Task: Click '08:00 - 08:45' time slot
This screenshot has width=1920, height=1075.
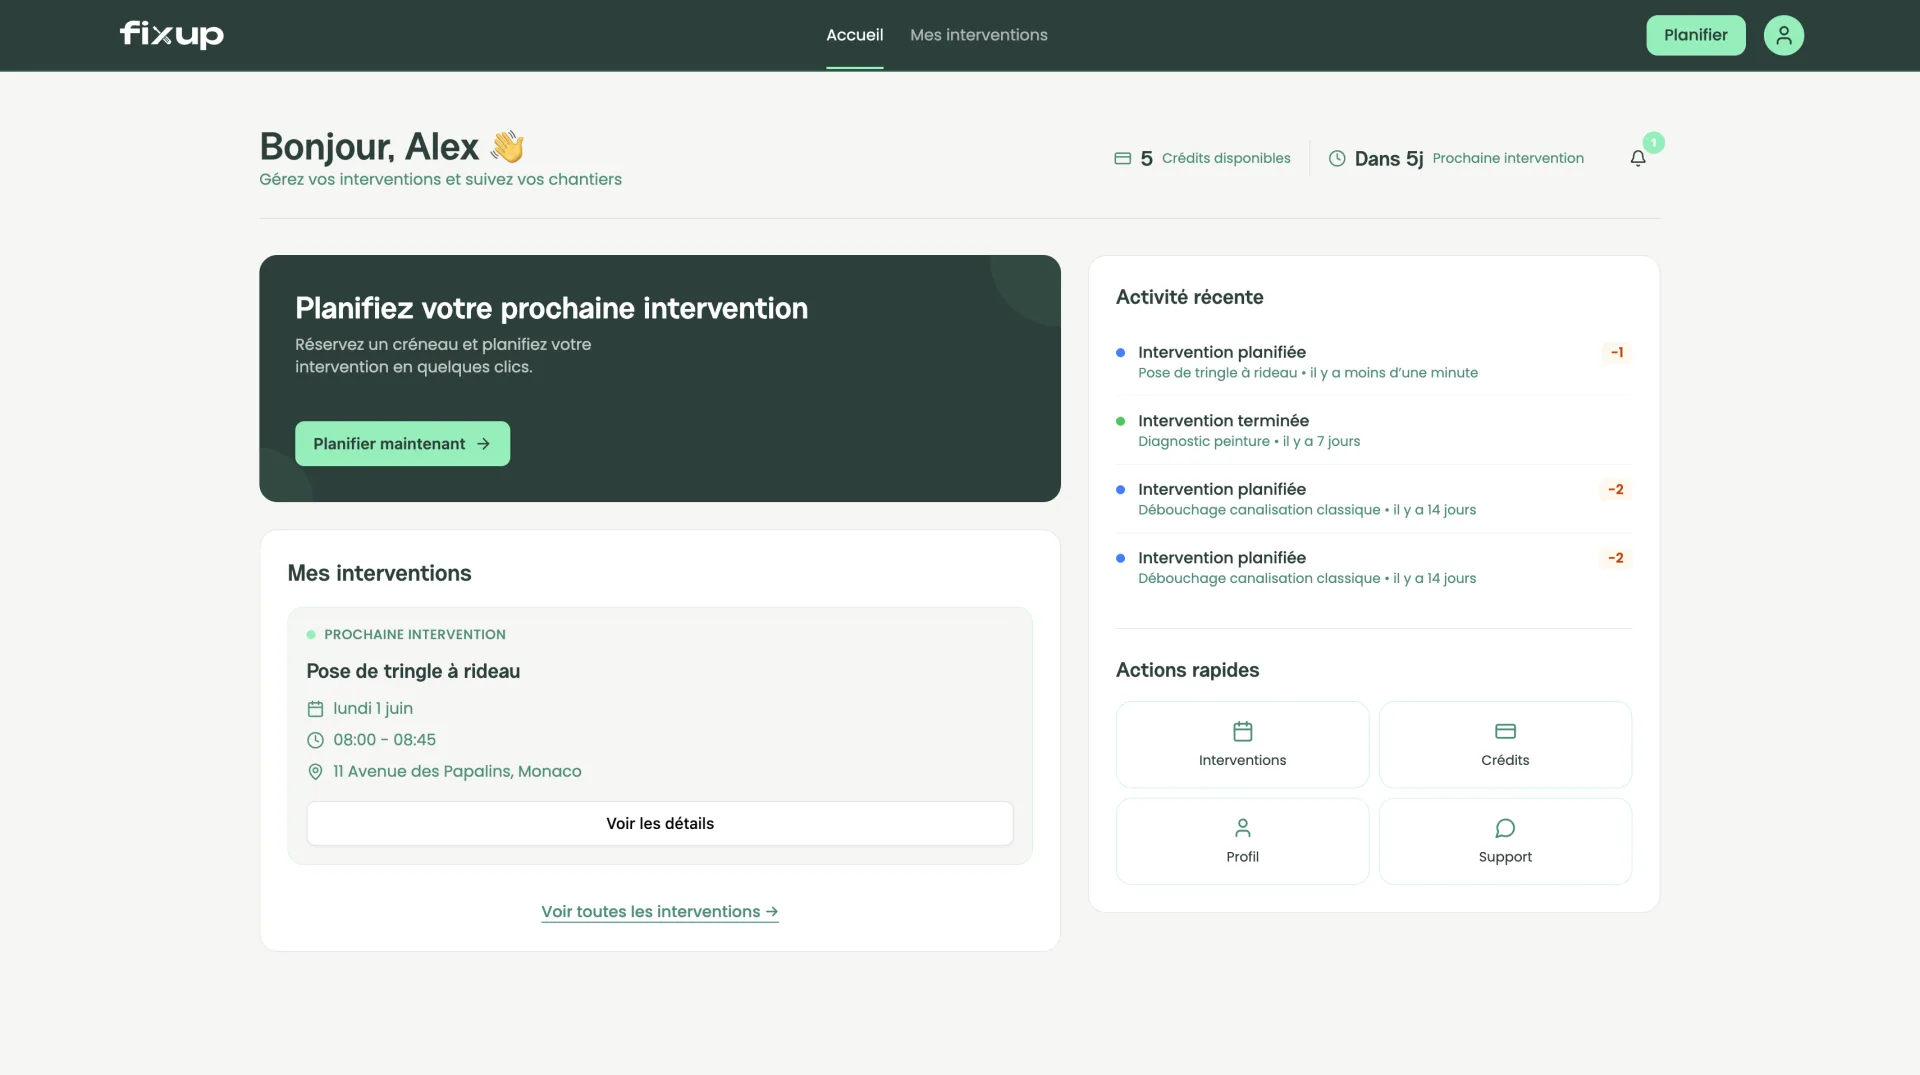Action: [384, 740]
